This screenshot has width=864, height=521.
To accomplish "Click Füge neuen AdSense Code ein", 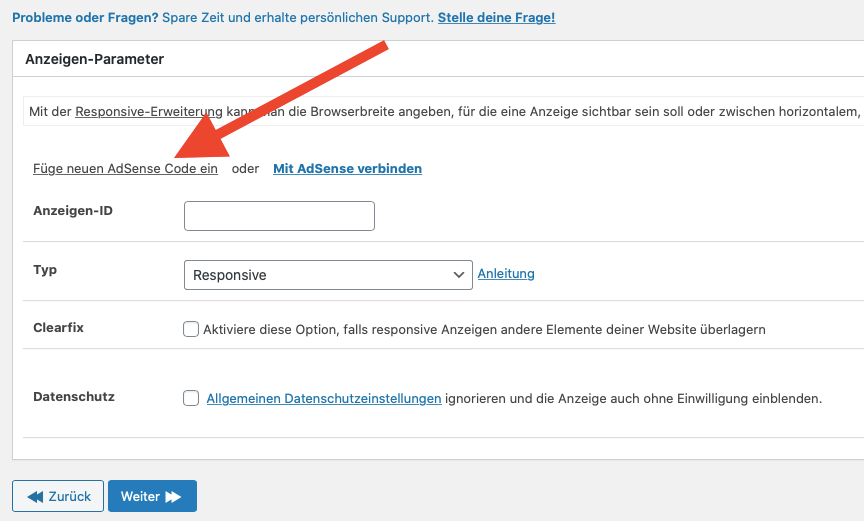I will (125, 169).
